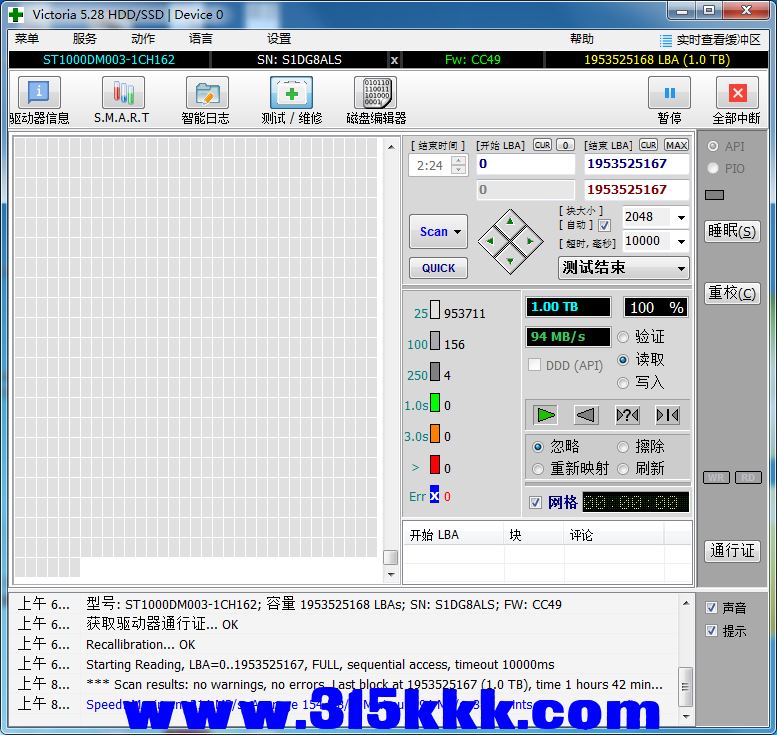
Task: Click CUR button beside start LBA
Action: [542, 145]
